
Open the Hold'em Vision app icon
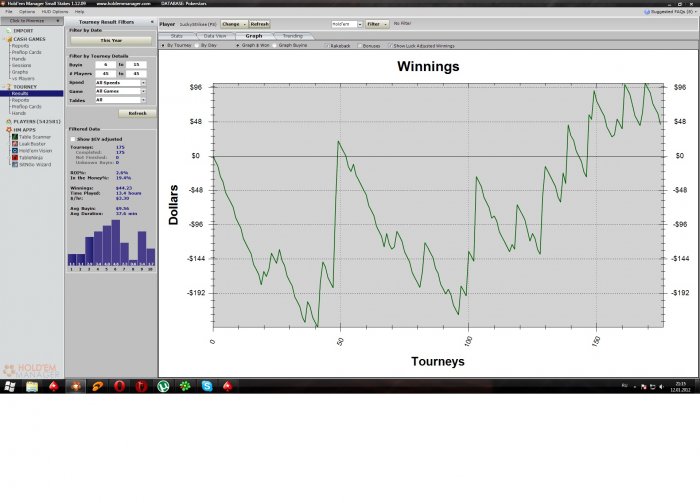(x=15, y=151)
